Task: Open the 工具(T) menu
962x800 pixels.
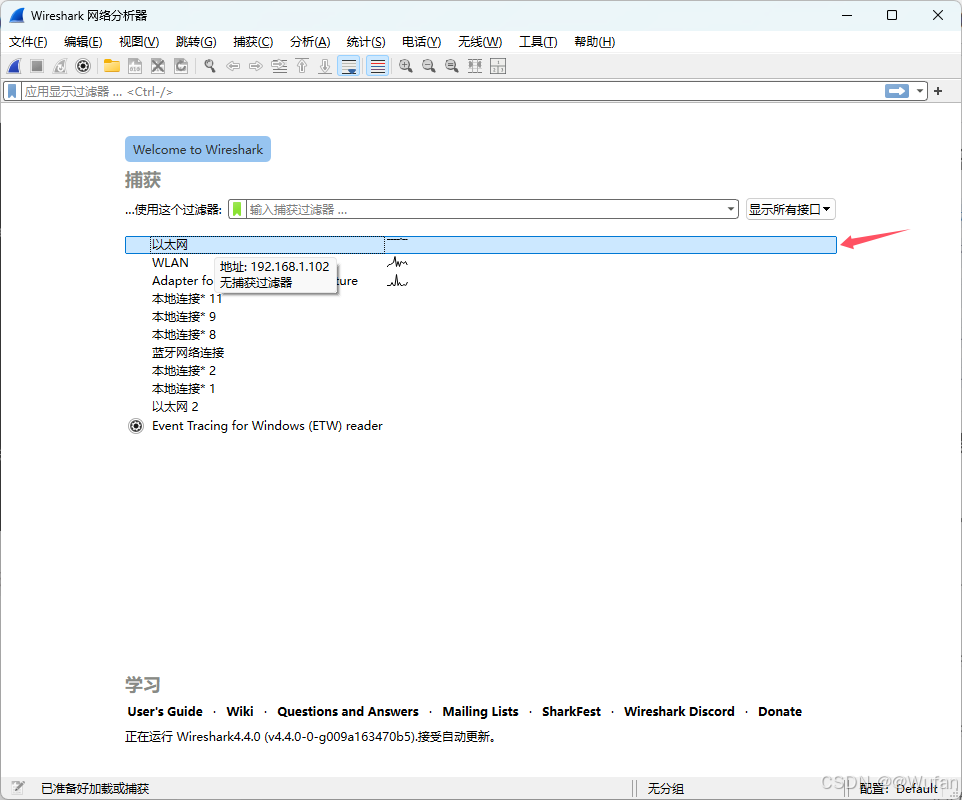Action: [538, 42]
